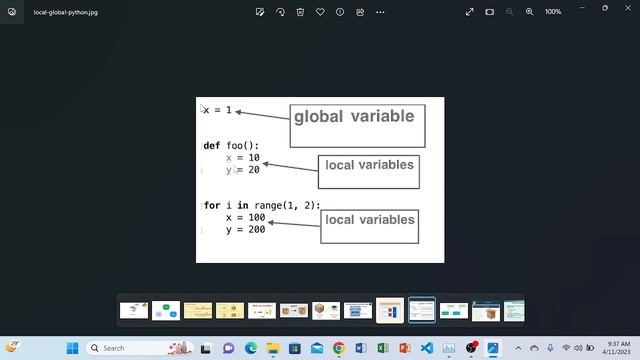Screen dimensions: 640x360
Task: Click the 100% zoom level indicator
Action: click(x=553, y=12)
